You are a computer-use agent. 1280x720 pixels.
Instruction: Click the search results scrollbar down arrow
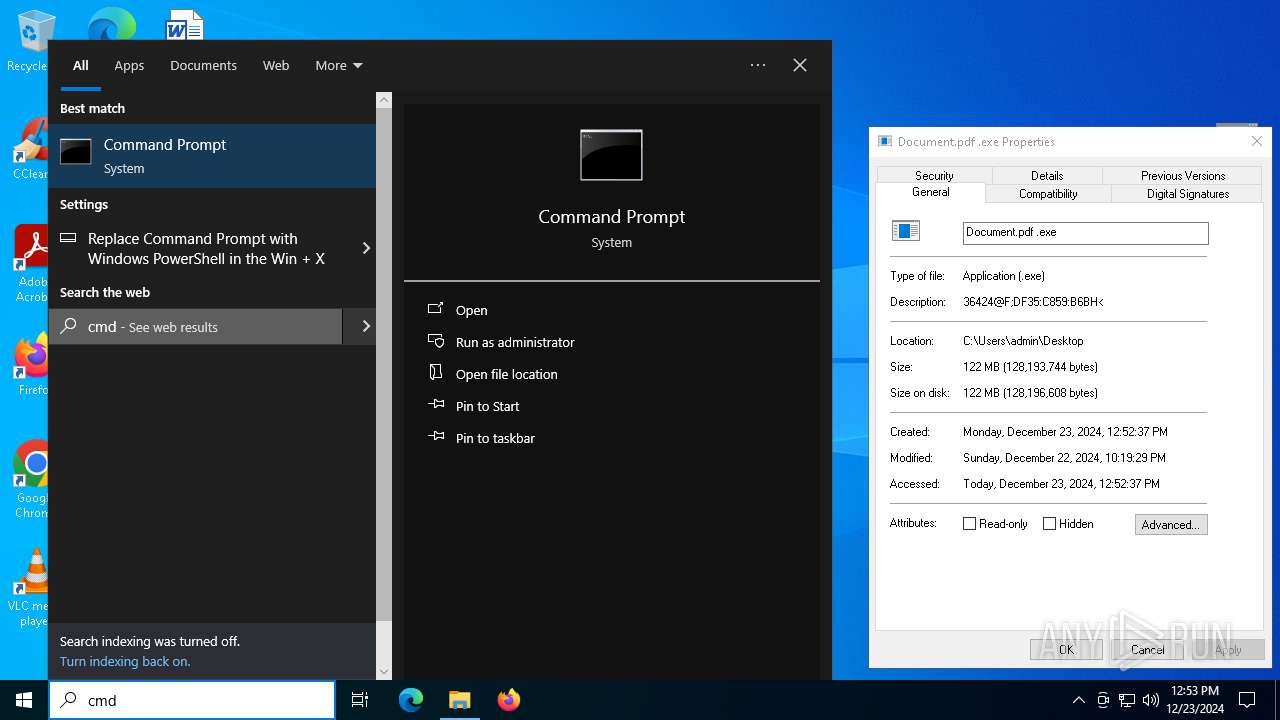(x=384, y=671)
